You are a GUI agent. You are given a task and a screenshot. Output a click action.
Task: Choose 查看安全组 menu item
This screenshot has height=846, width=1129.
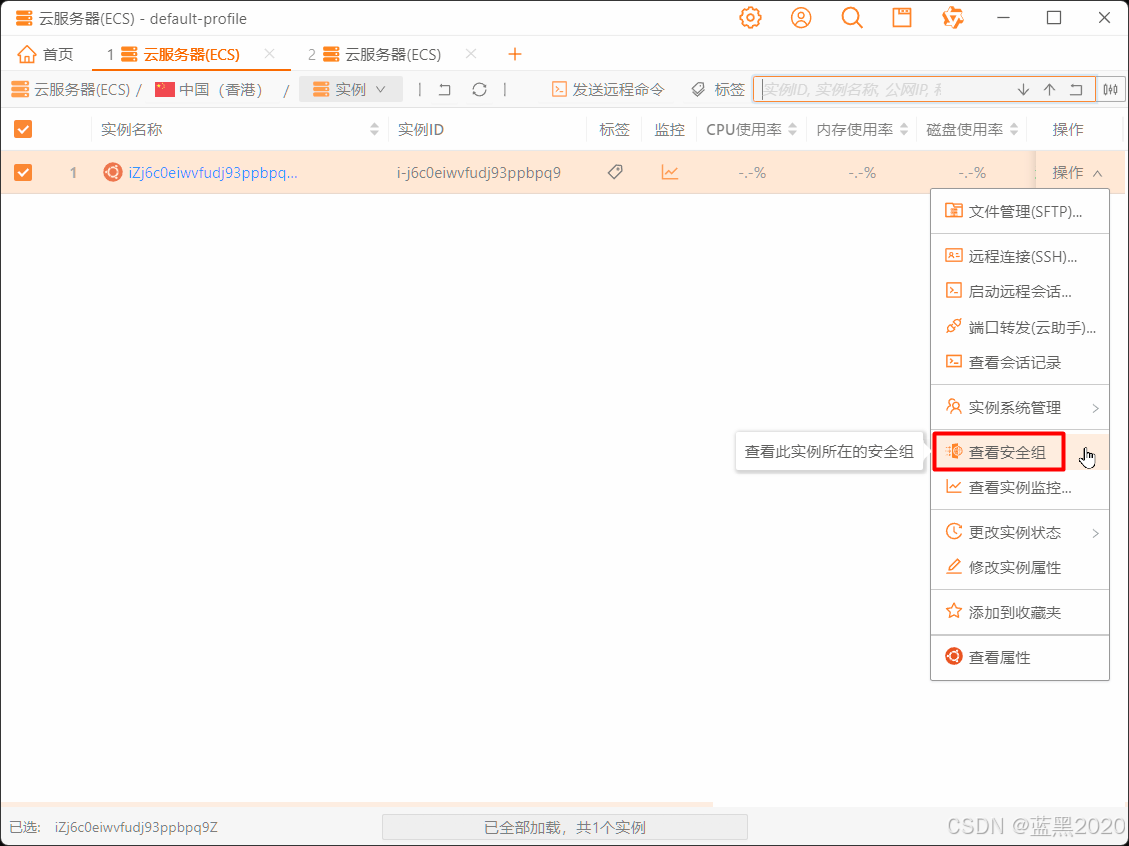pos(1020,452)
